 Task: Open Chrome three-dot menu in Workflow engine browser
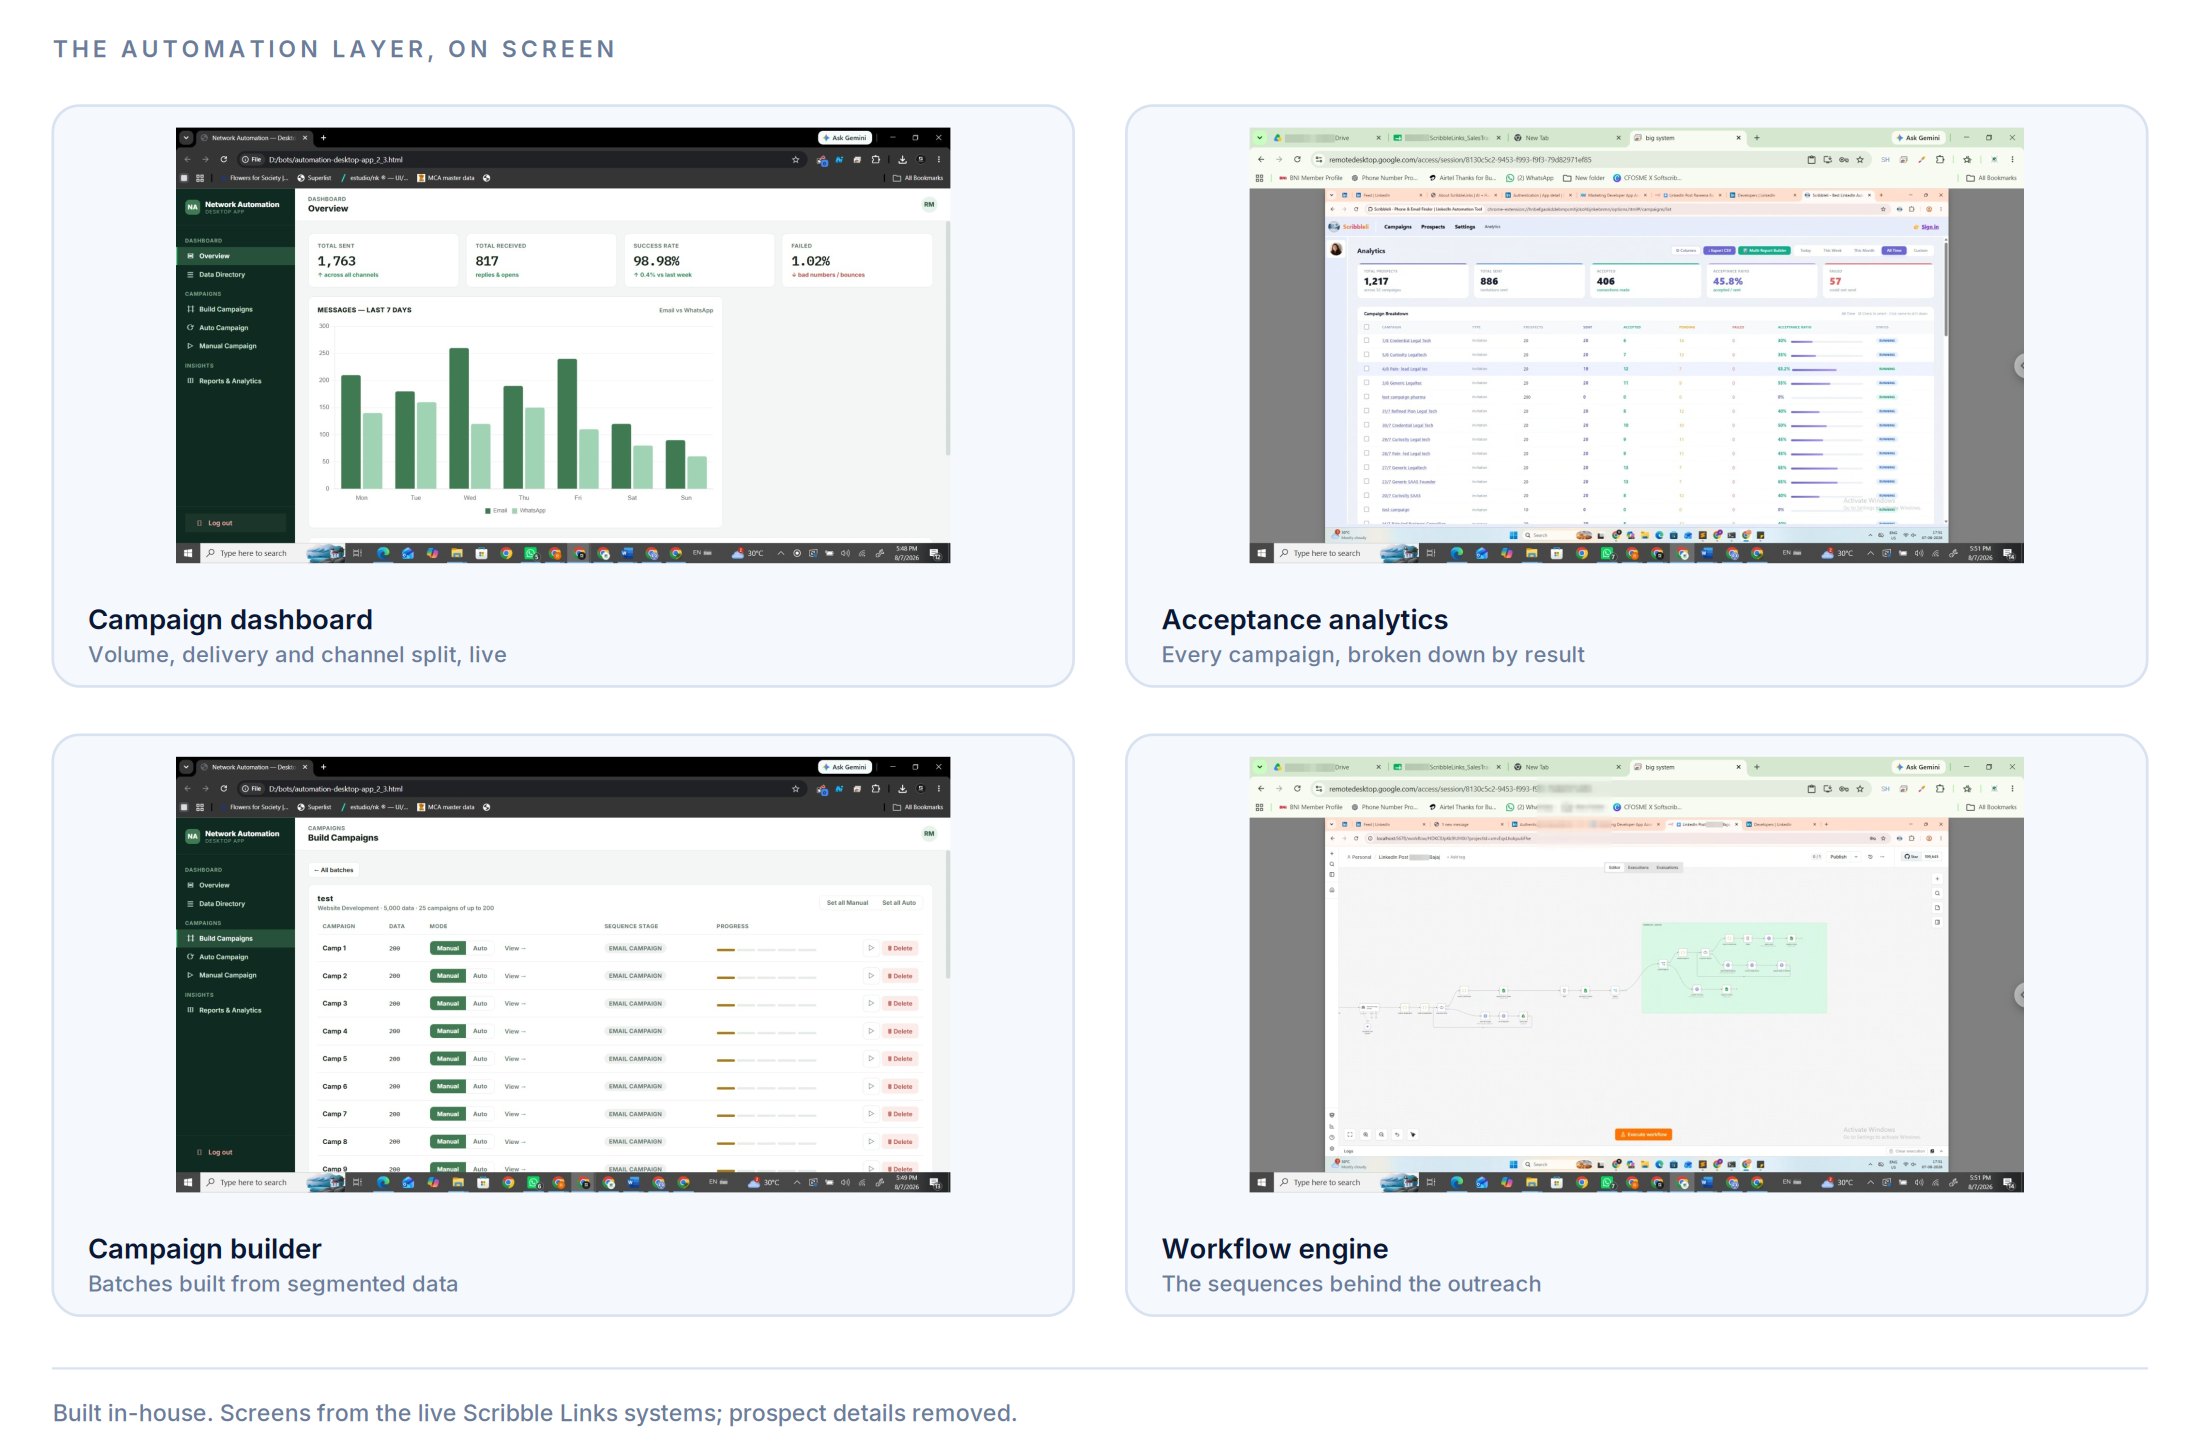tap(2012, 788)
